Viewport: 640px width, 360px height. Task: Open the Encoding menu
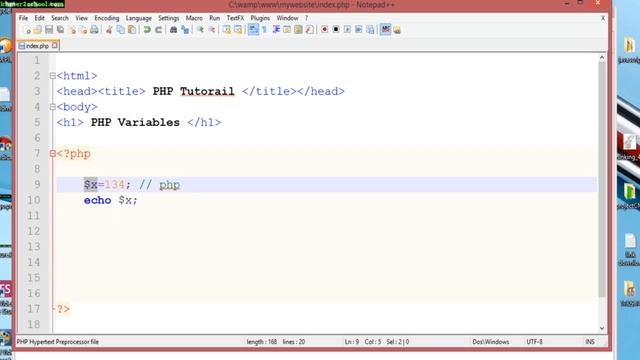tap(107, 18)
